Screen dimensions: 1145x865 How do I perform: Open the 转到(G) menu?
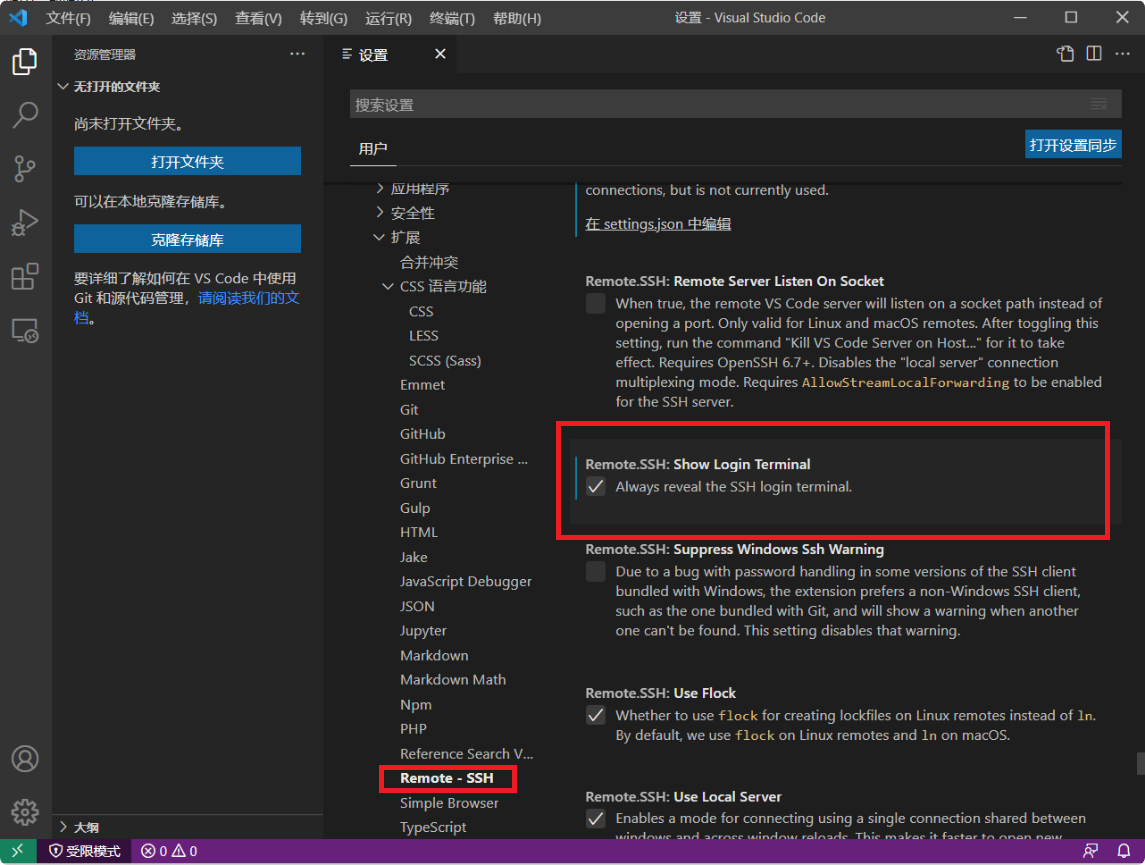coord(323,18)
